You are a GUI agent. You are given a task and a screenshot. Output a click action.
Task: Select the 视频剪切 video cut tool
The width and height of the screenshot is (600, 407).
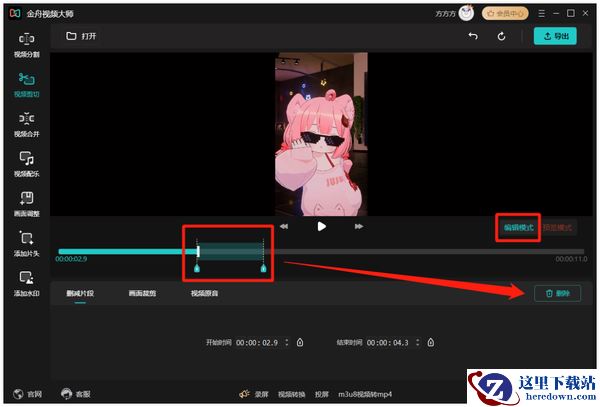click(26, 85)
